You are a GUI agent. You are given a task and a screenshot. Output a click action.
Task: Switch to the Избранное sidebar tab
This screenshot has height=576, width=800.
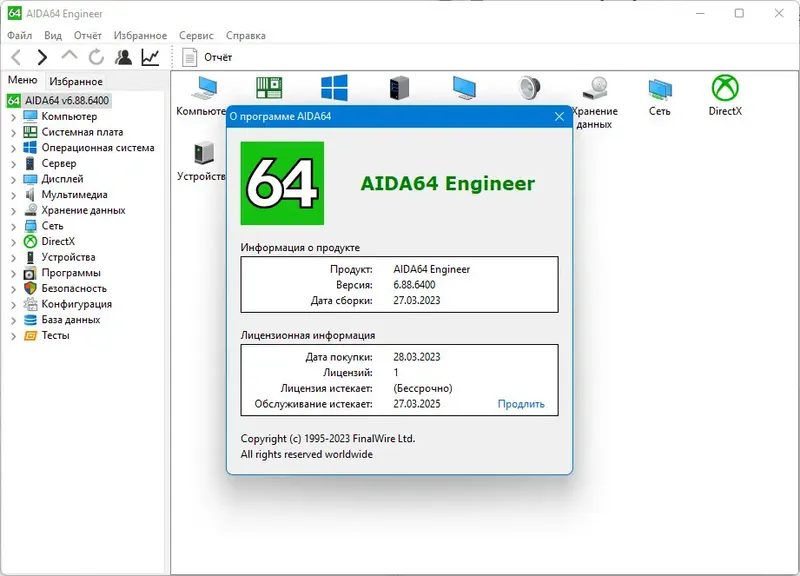click(x=76, y=81)
